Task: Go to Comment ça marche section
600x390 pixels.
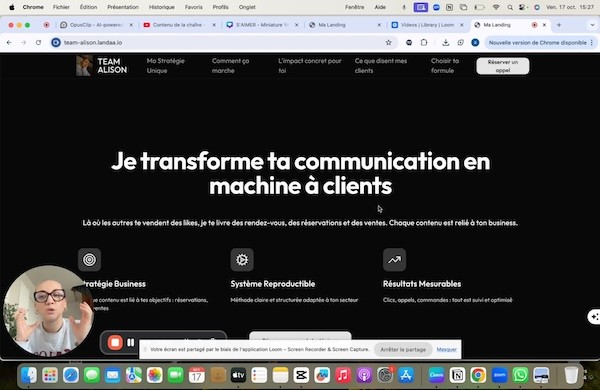Action: (230, 66)
